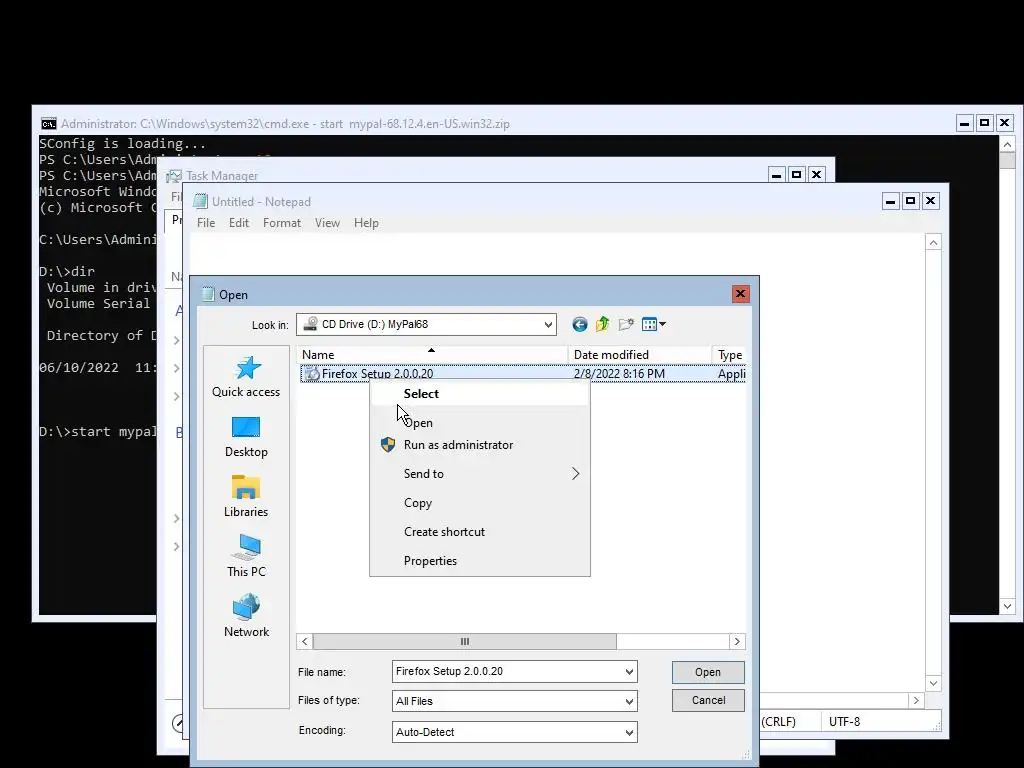Click Notepad horizontal scroll right arrow
The image size is (1024, 768).
916,700
